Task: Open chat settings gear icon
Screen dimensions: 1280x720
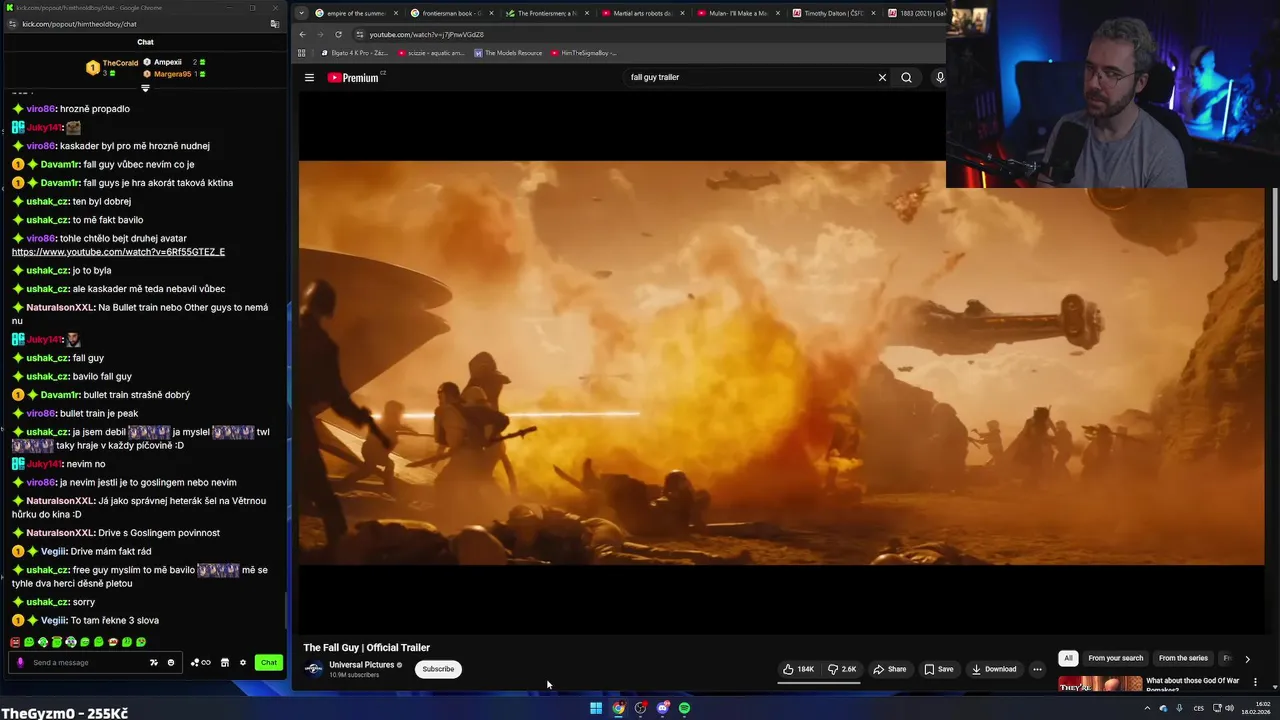Action: (x=242, y=662)
